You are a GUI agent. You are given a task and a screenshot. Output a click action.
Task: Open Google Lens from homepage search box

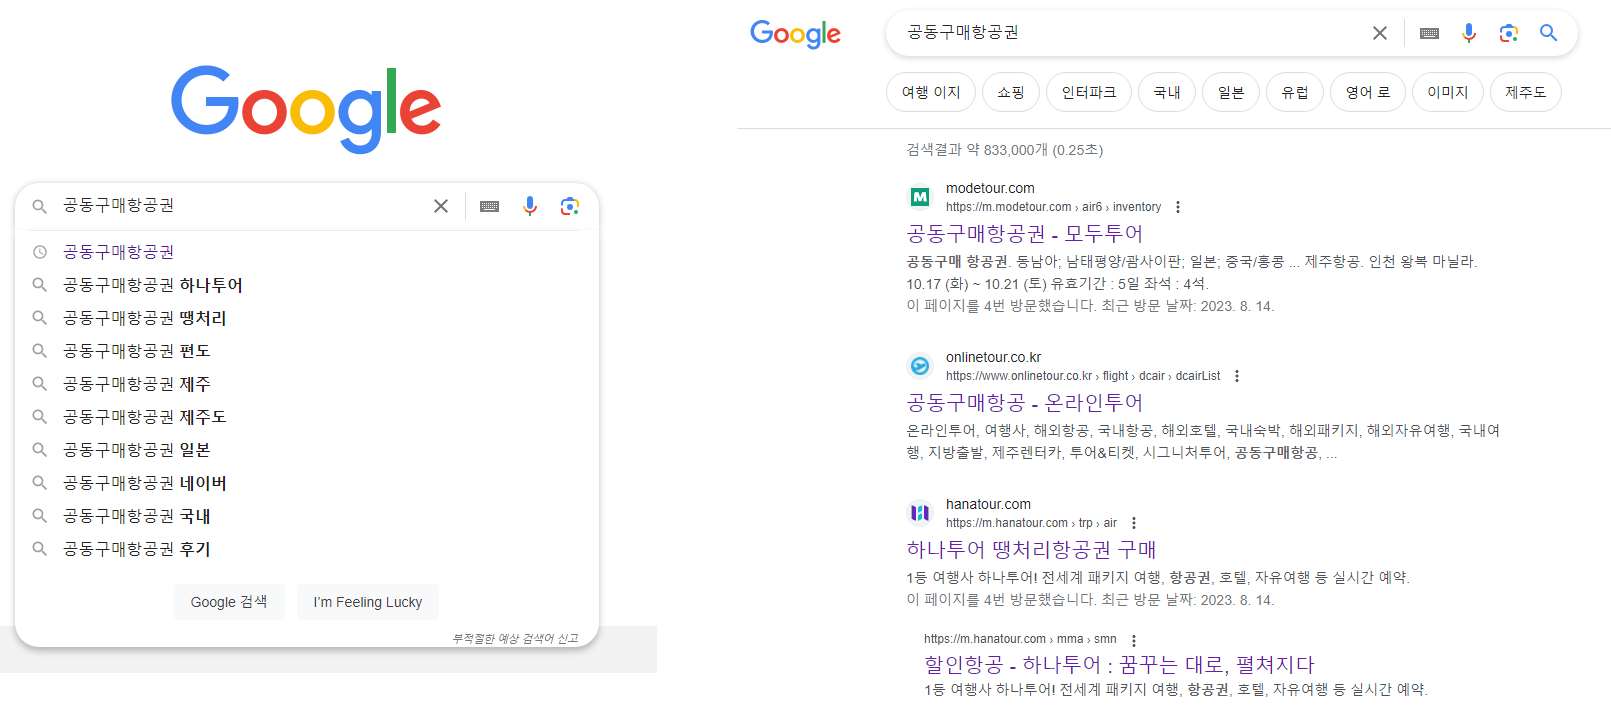570,206
